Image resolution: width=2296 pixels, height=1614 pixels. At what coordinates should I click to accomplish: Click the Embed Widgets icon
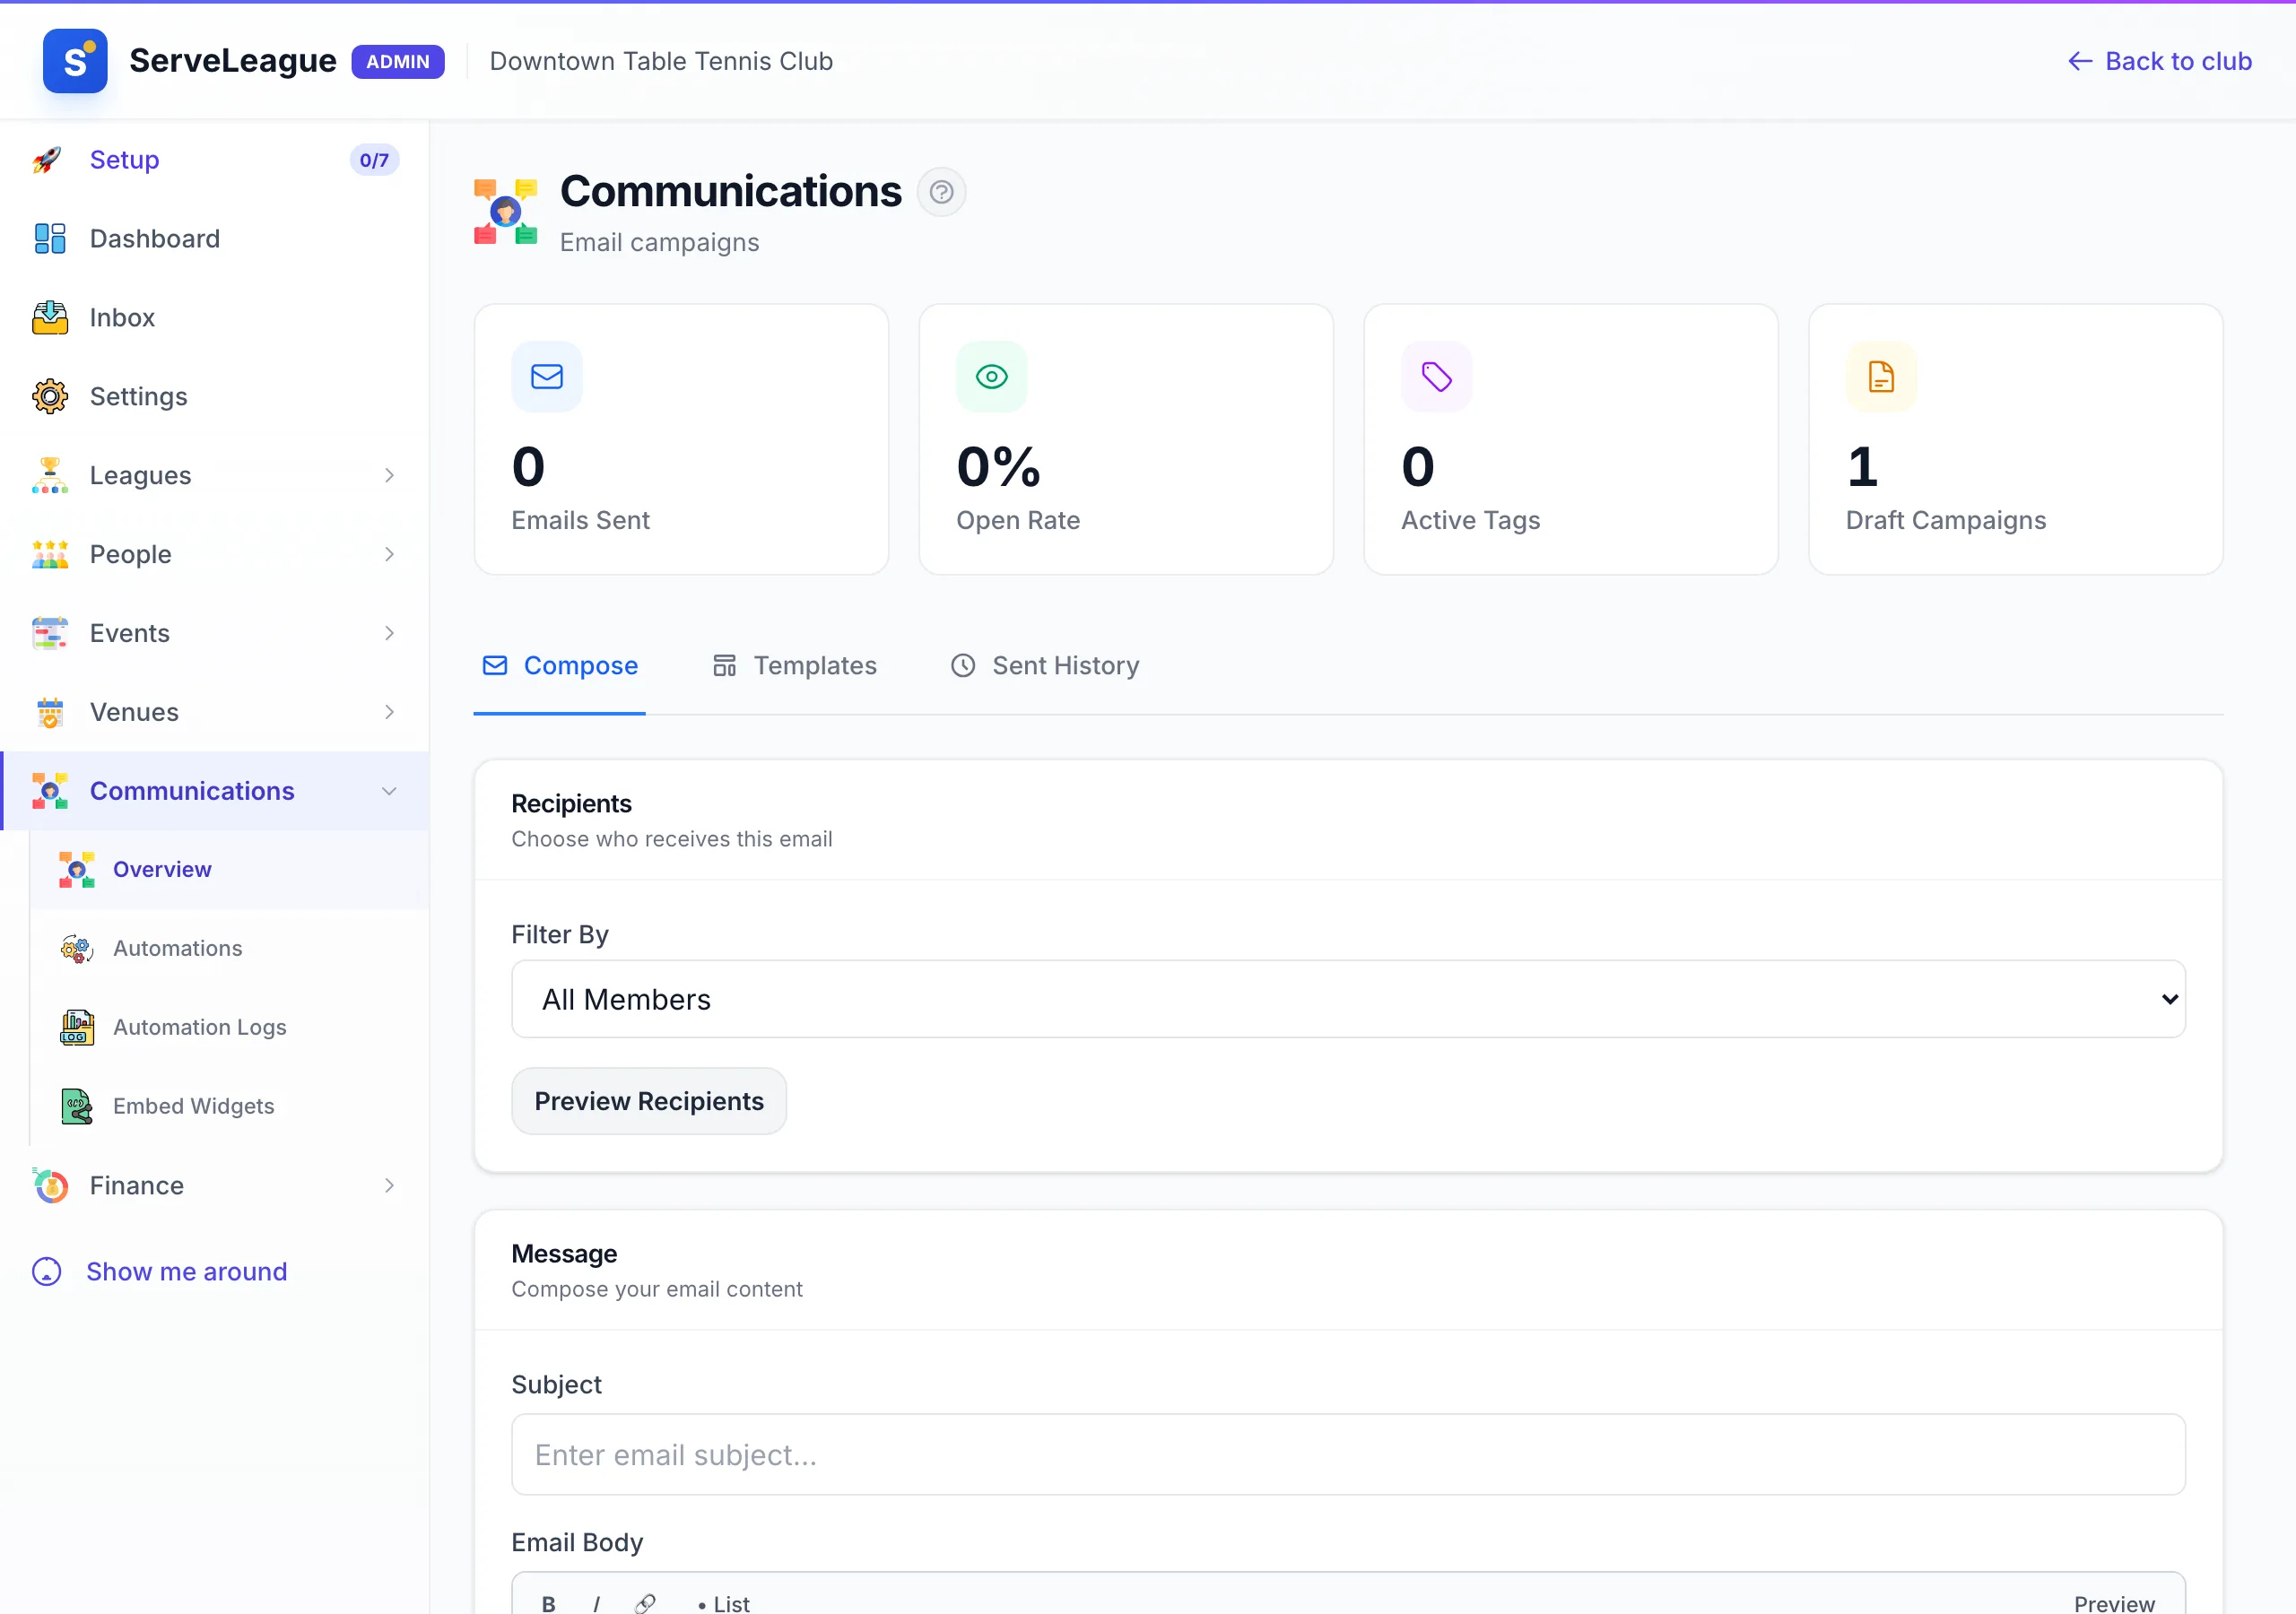coord(76,1107)
